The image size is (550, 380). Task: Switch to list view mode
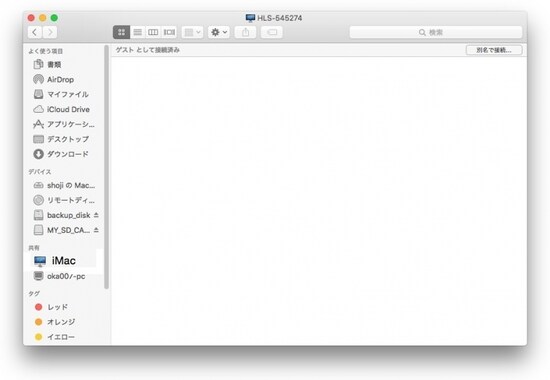(x=138, y=32)
